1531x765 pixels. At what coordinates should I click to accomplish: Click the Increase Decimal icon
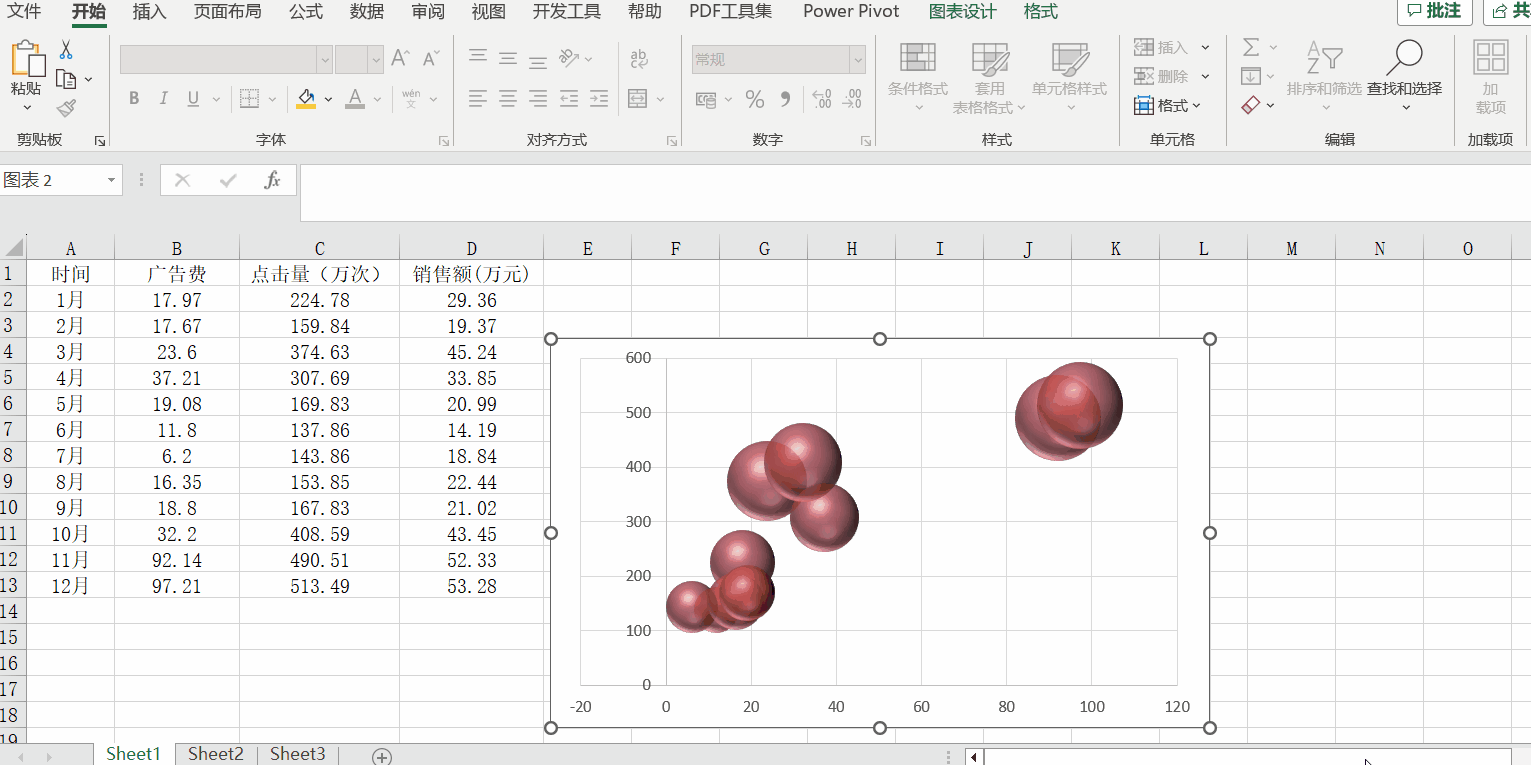point(821,99)
